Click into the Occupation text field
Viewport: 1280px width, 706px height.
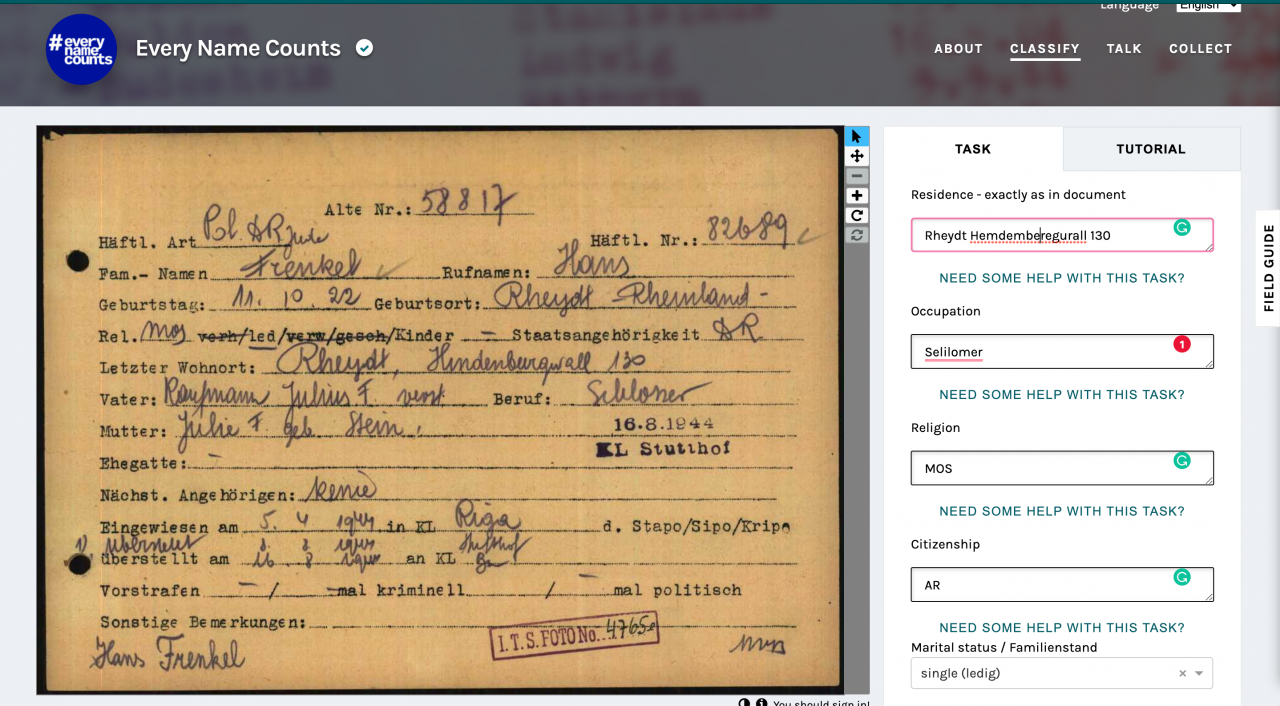pos(1062,352)
